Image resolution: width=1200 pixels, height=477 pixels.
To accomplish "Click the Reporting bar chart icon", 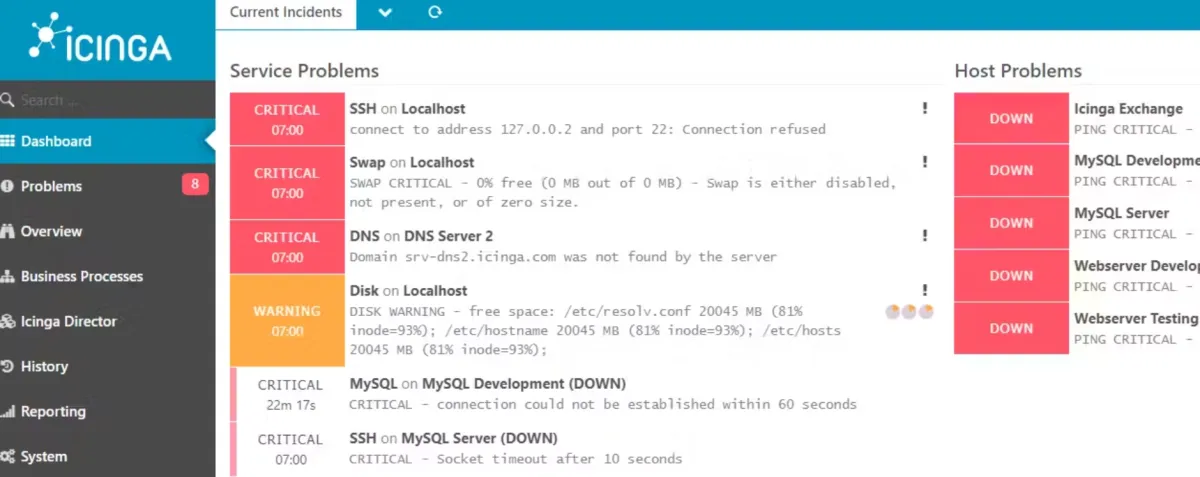I will coord(7,411).
